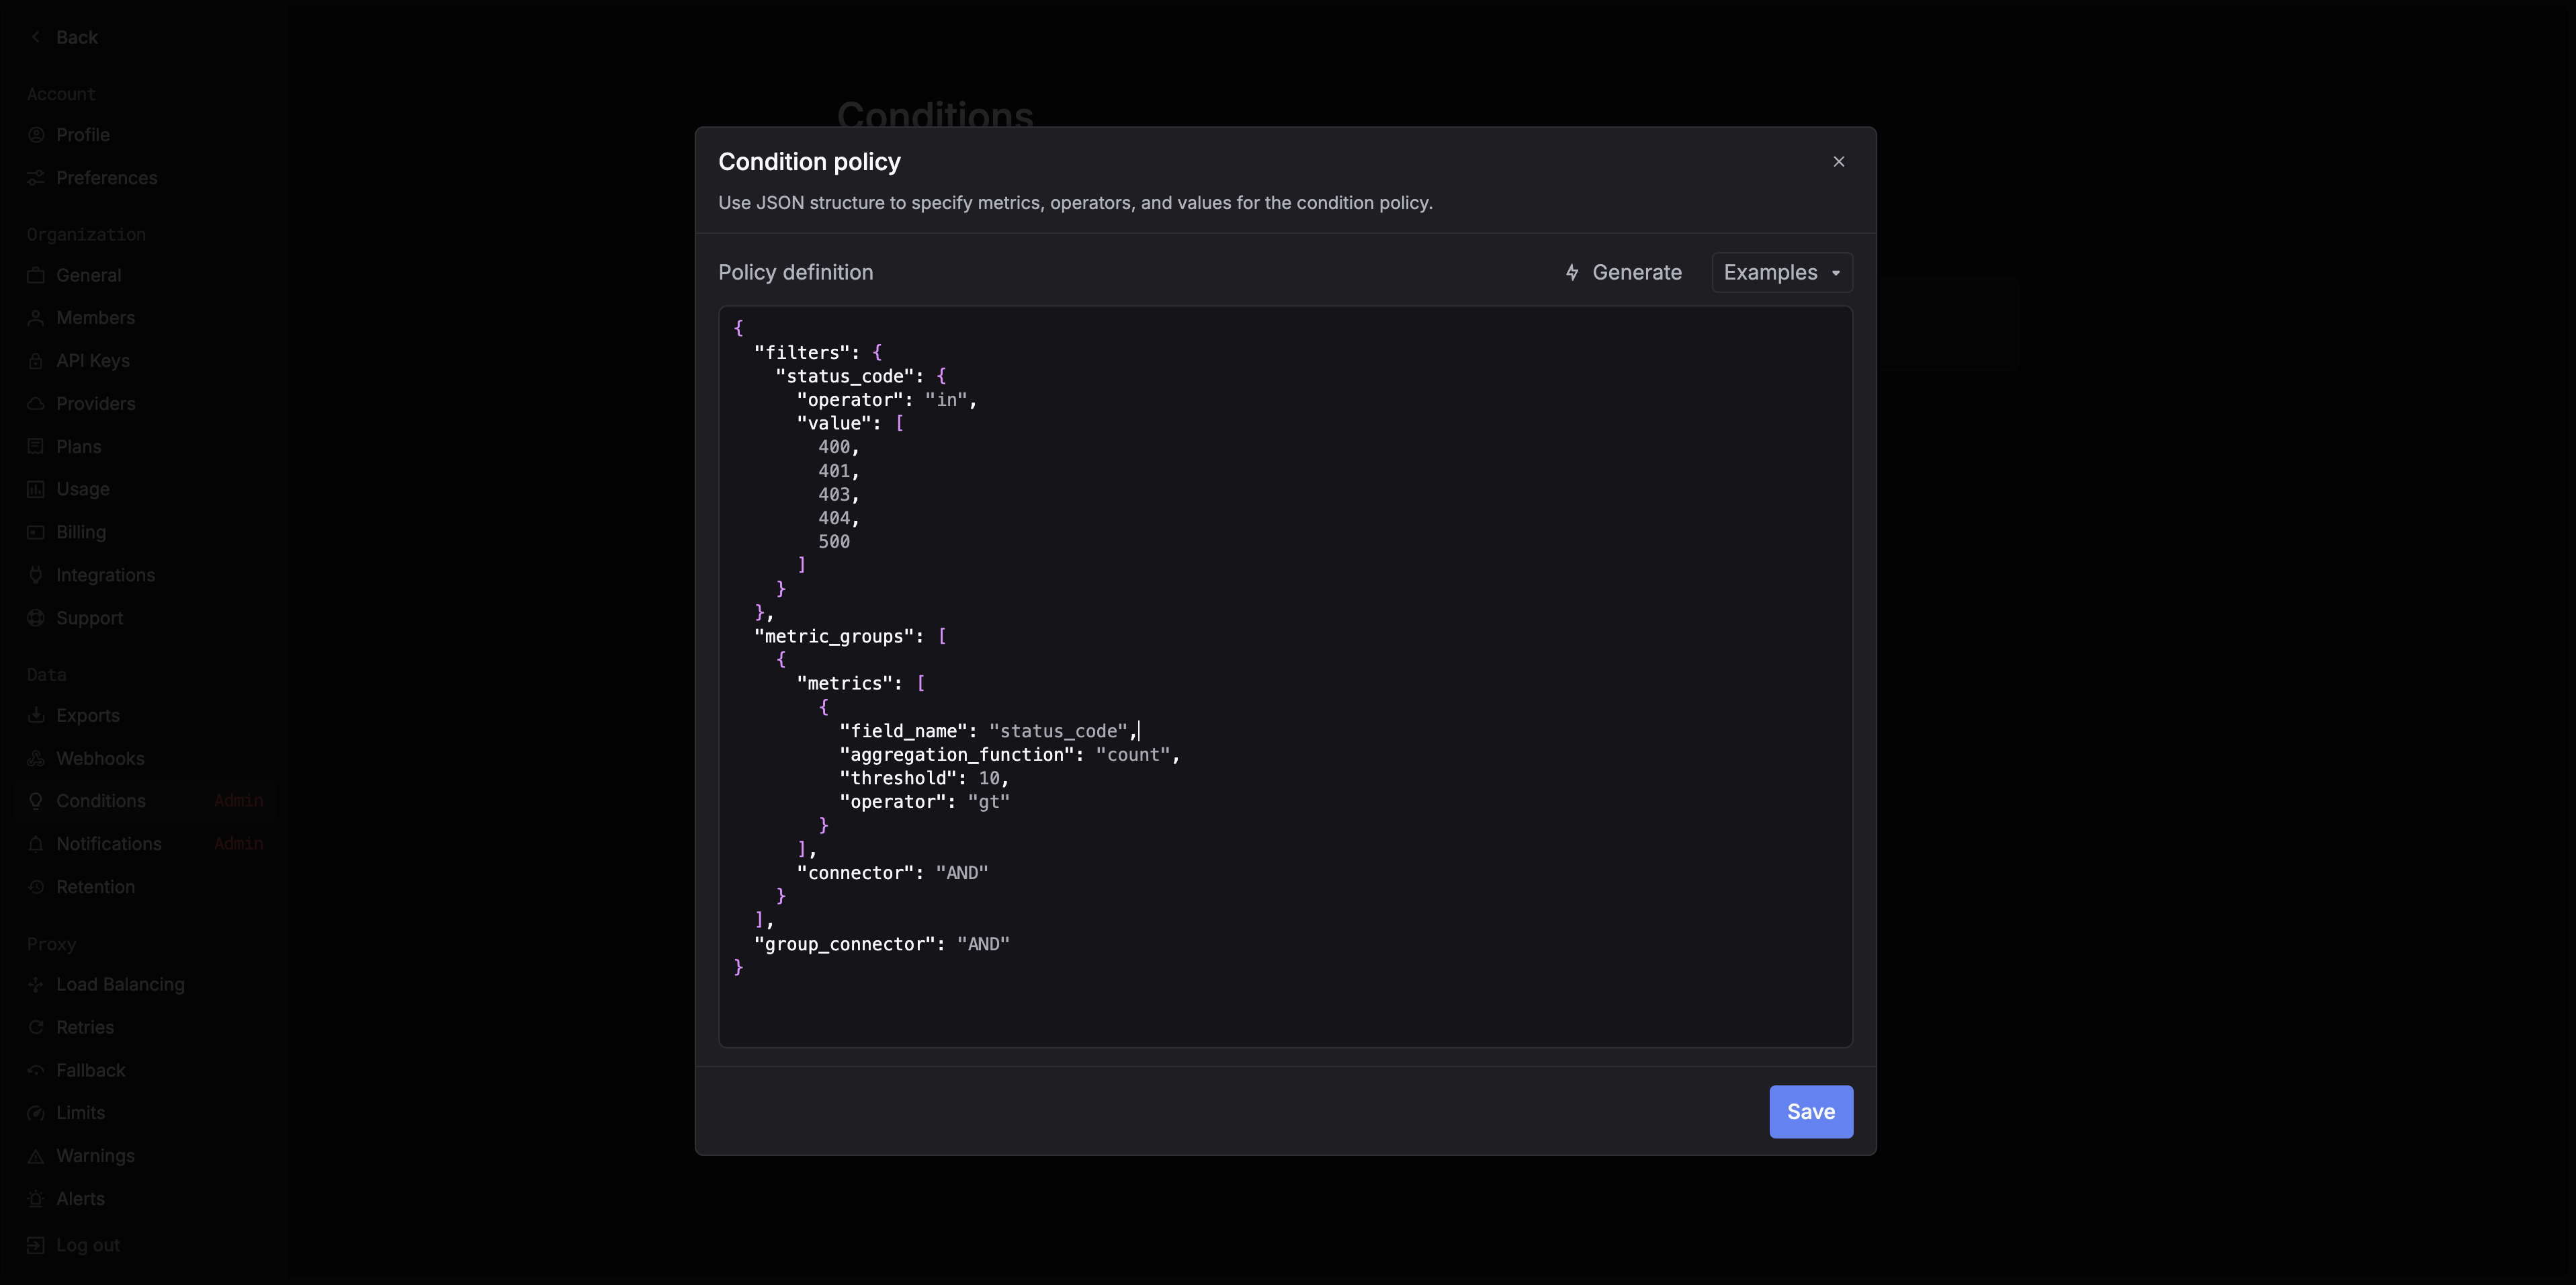Image resolution: width=2576 pixels, height=1285 pixels.
Task: Click the Generate button text
Action: [x=1636, y=272]
